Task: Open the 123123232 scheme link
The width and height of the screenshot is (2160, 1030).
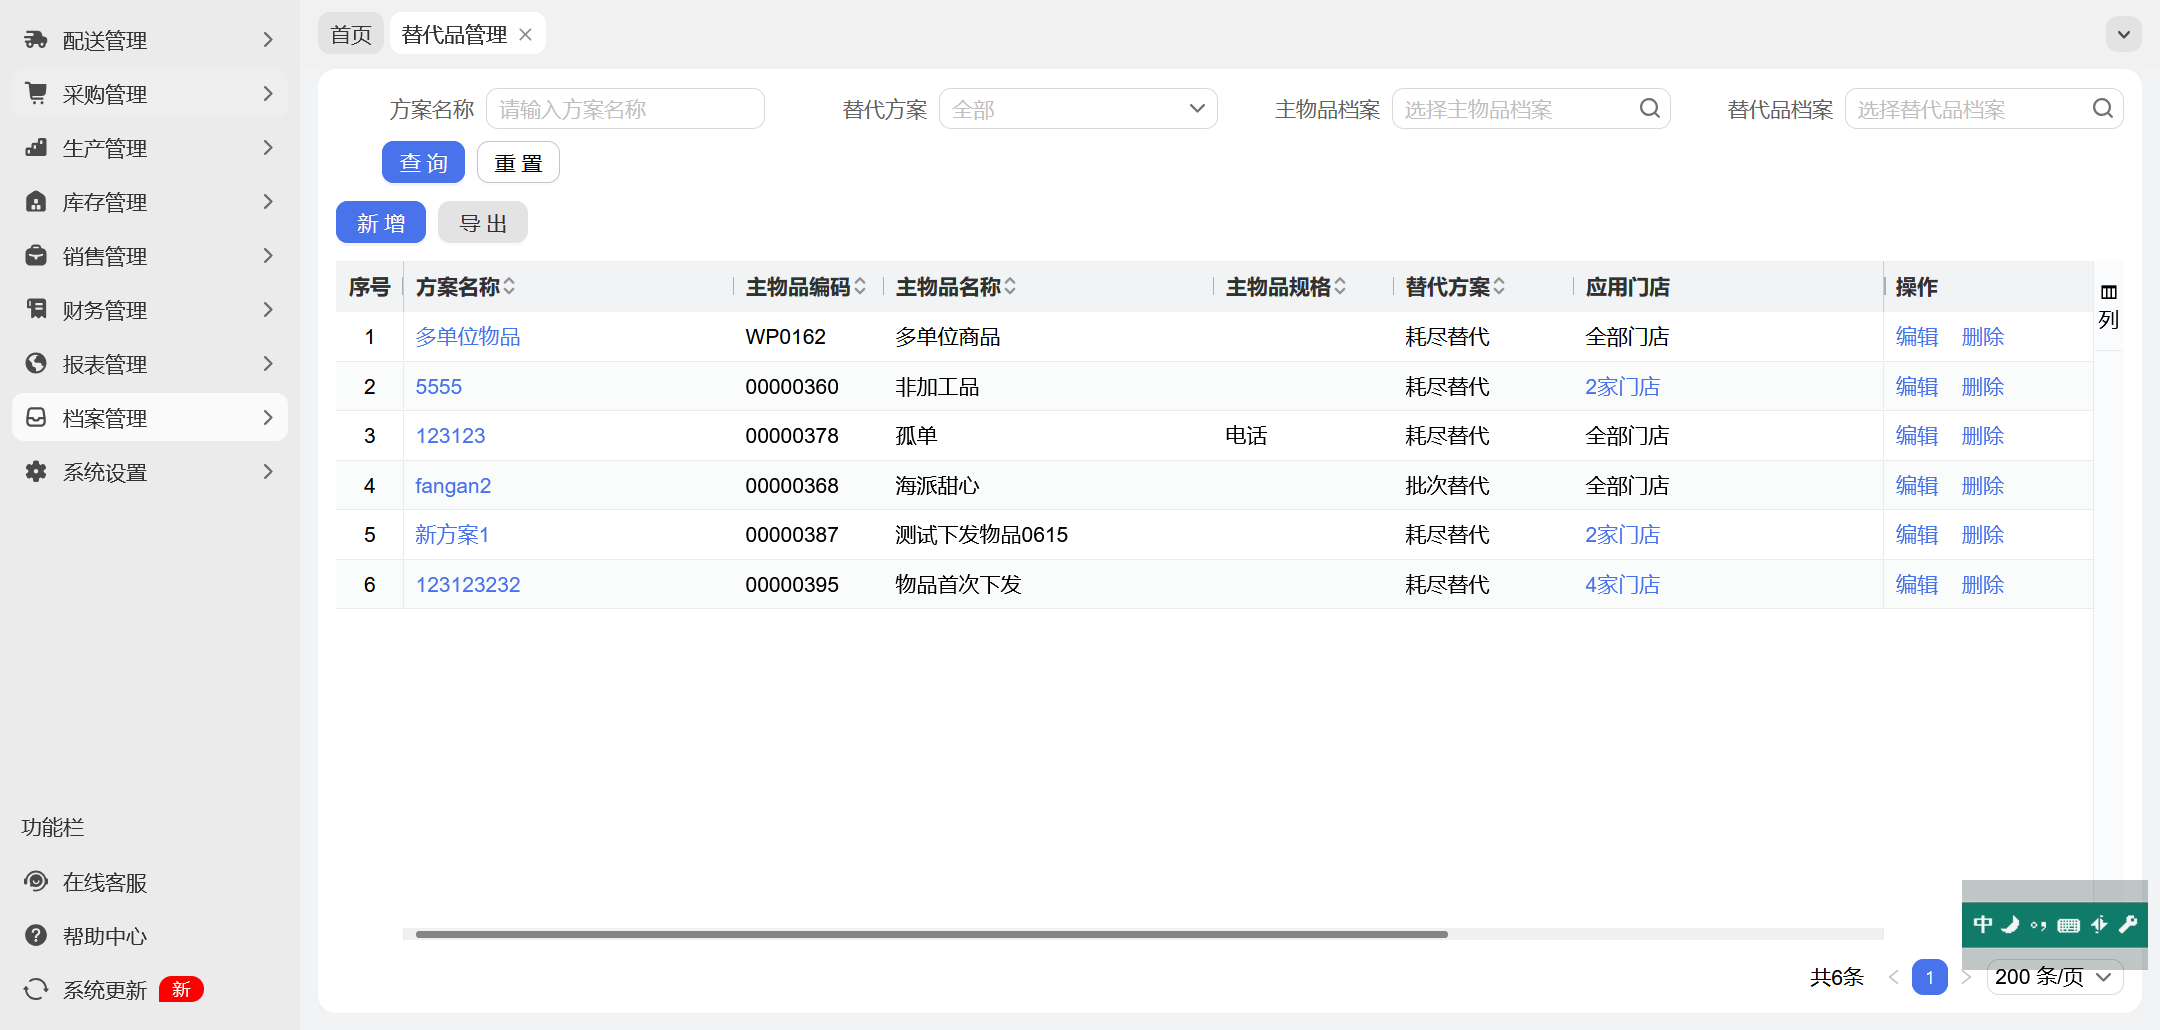Action: coord(468,585)
